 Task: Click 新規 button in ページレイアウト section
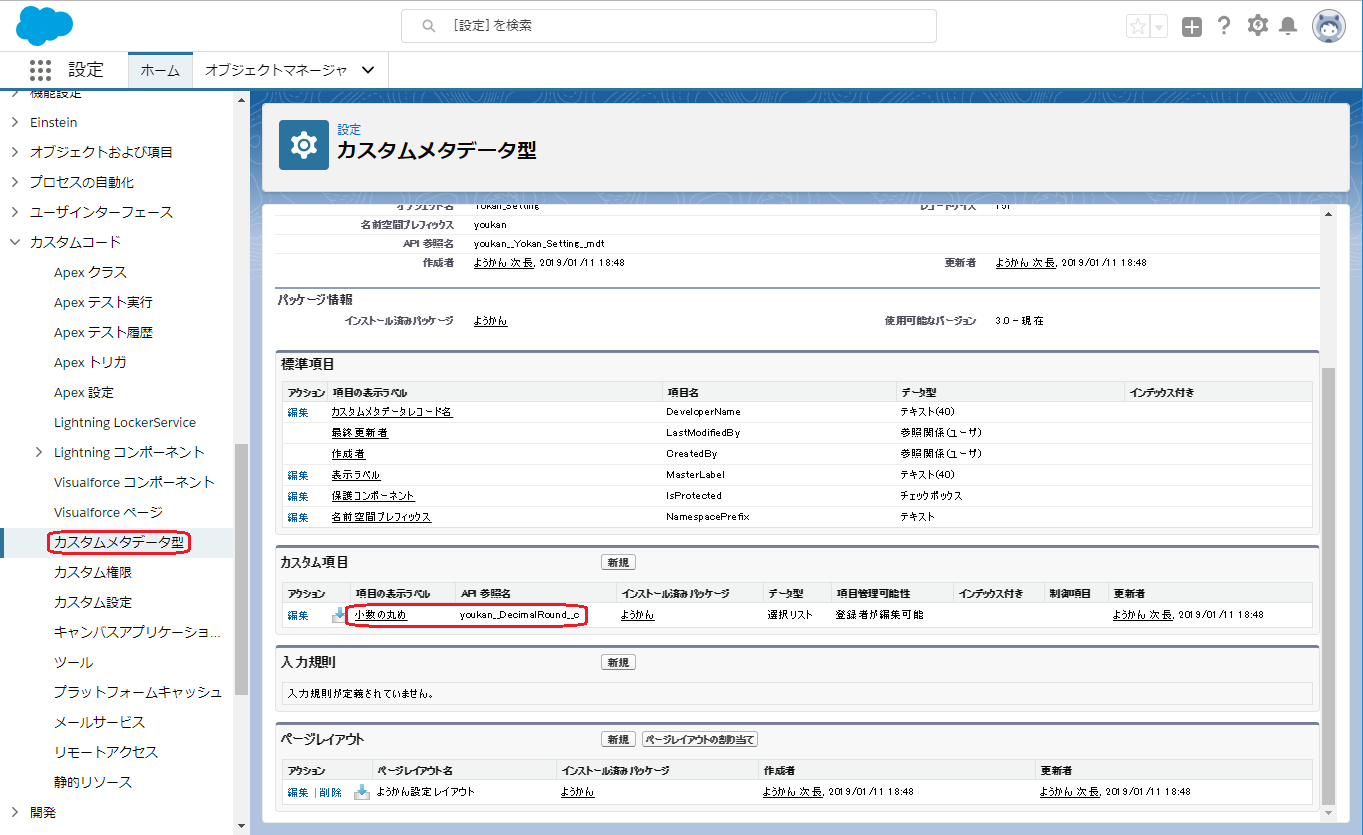pyautogui.click(x=618, y=740)
